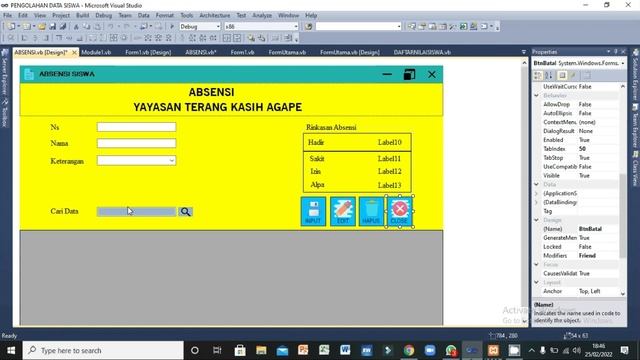Viewport: 640px width, 360px height.
Task: Click the Ns text box on the form
Action: pos(136,127)
